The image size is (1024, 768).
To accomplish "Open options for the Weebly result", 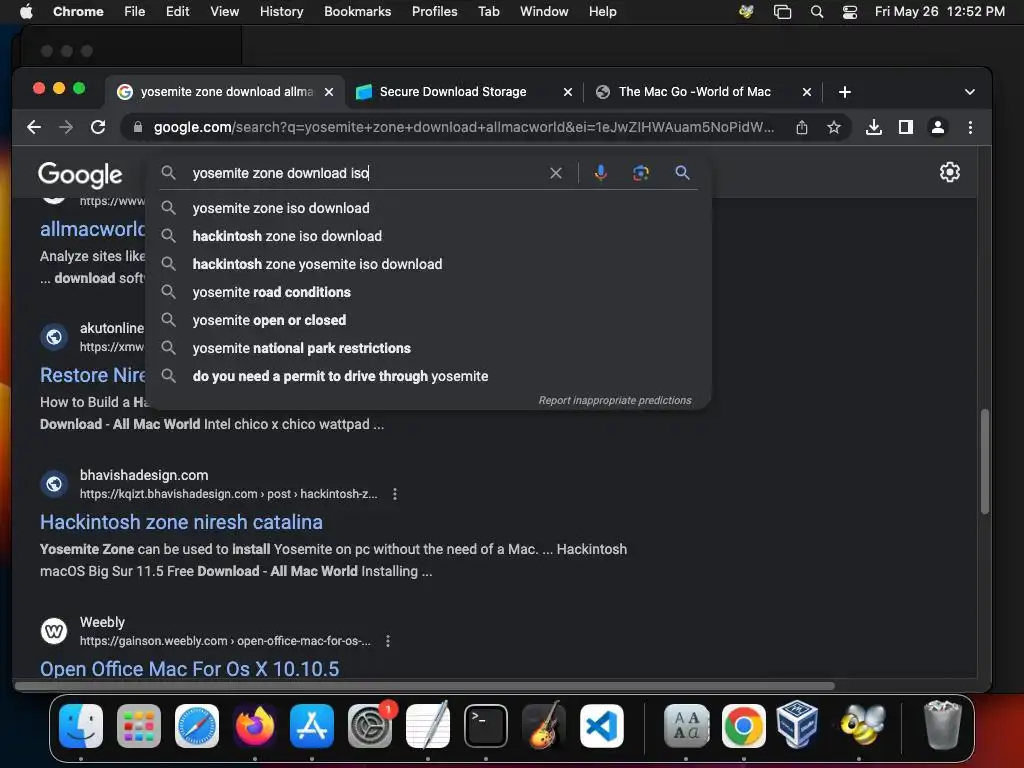I will coord(388,641).
